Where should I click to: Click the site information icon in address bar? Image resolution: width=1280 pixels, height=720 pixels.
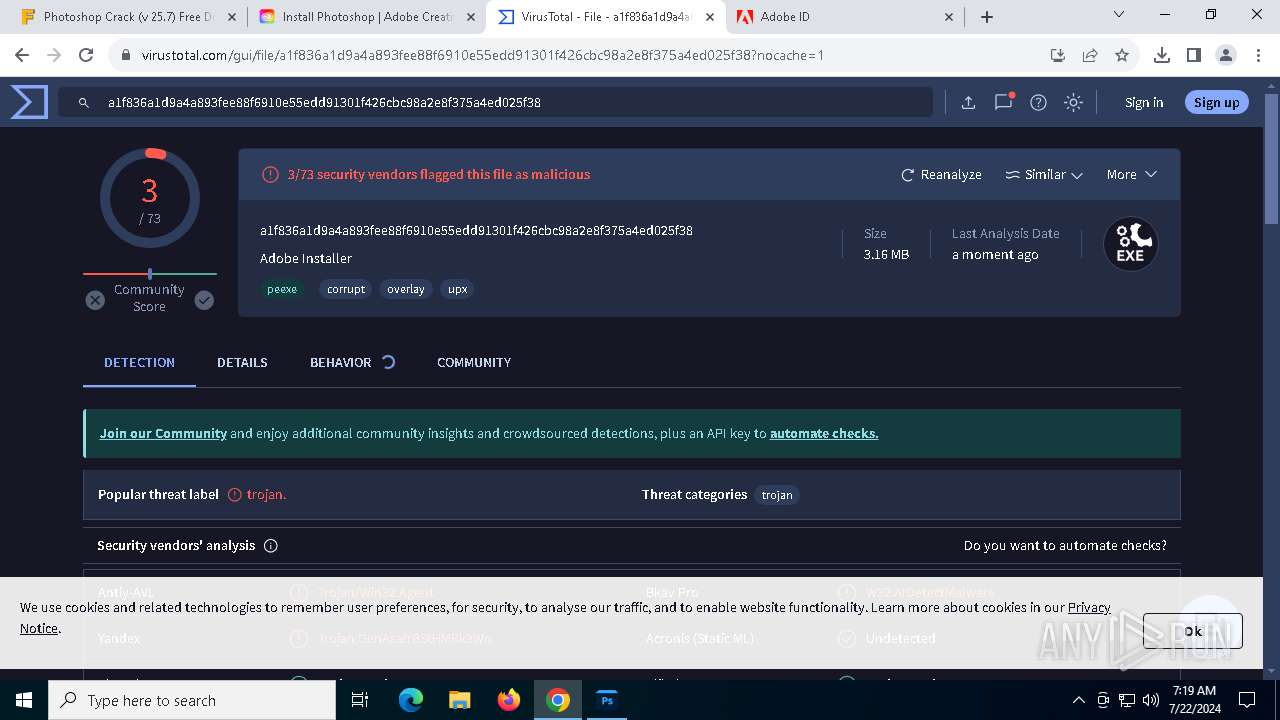click(126, 55)
